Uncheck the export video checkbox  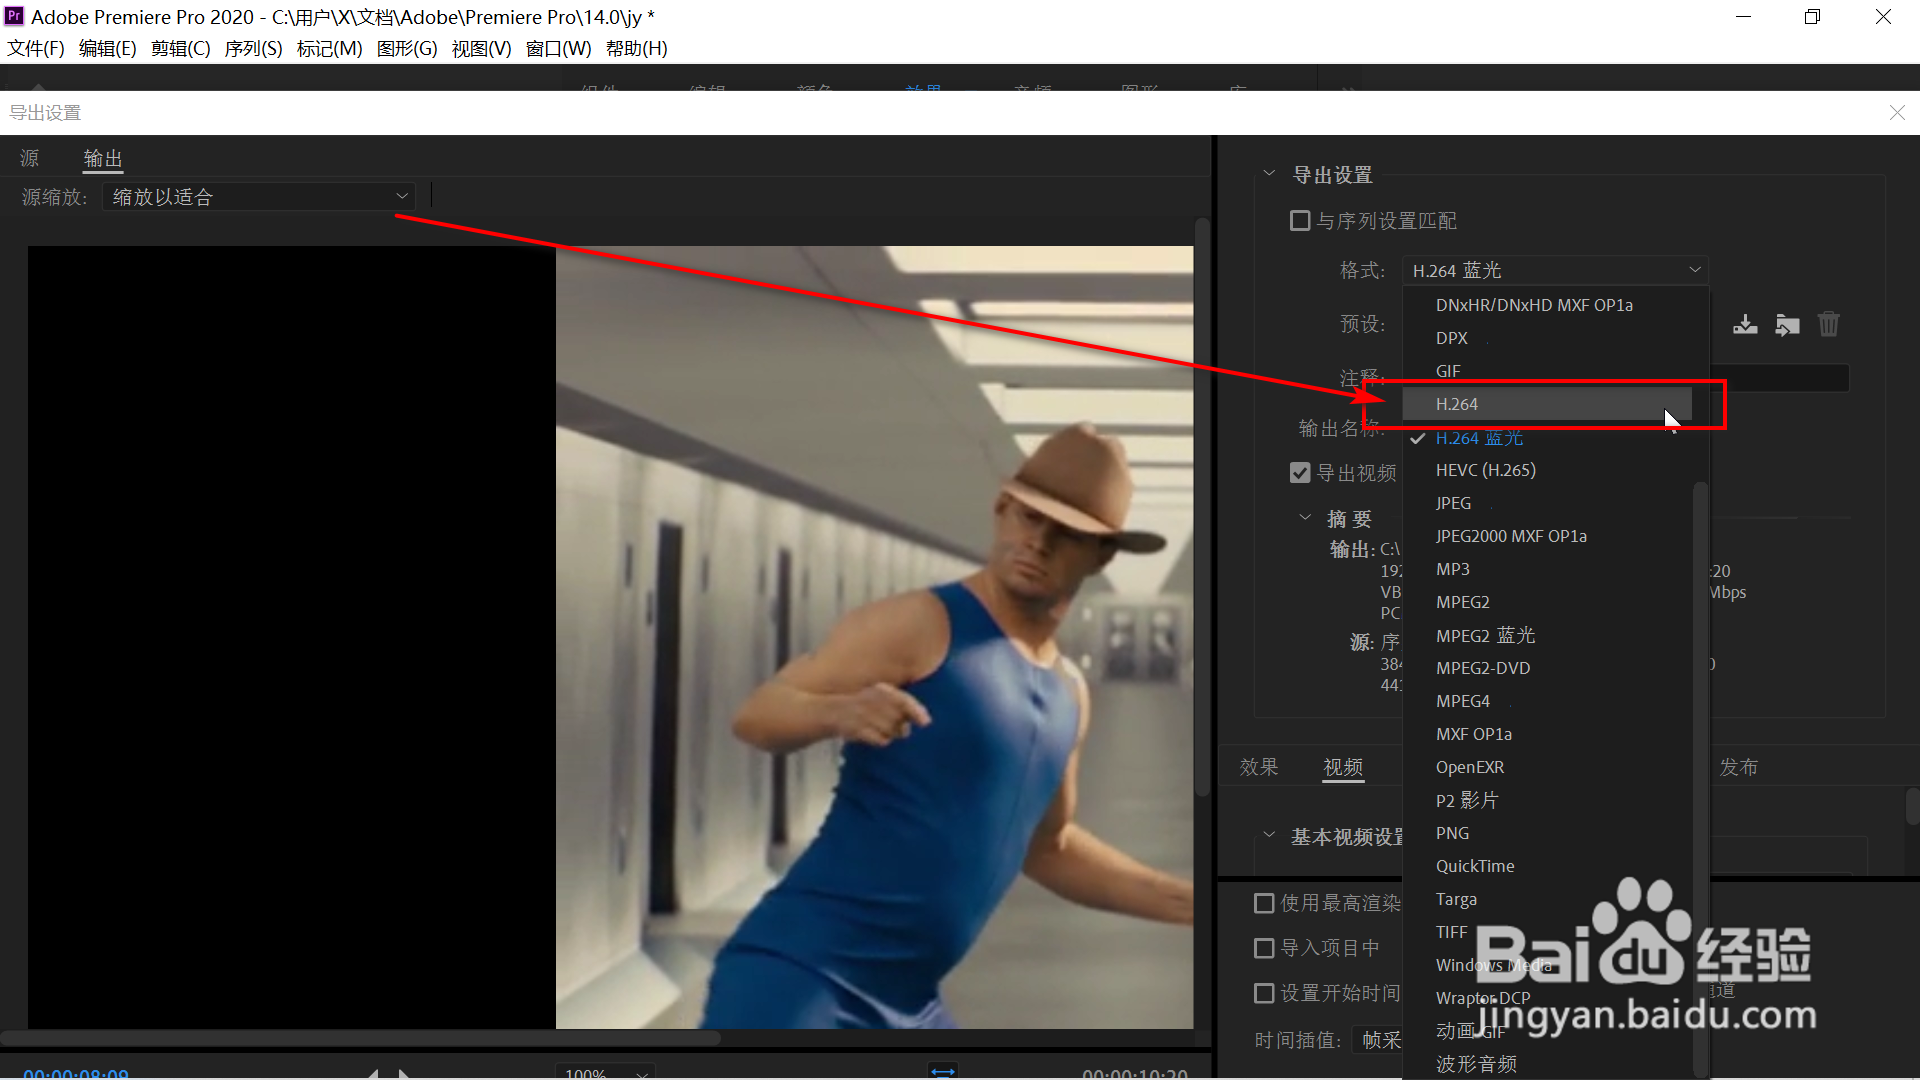[1300, 472]
